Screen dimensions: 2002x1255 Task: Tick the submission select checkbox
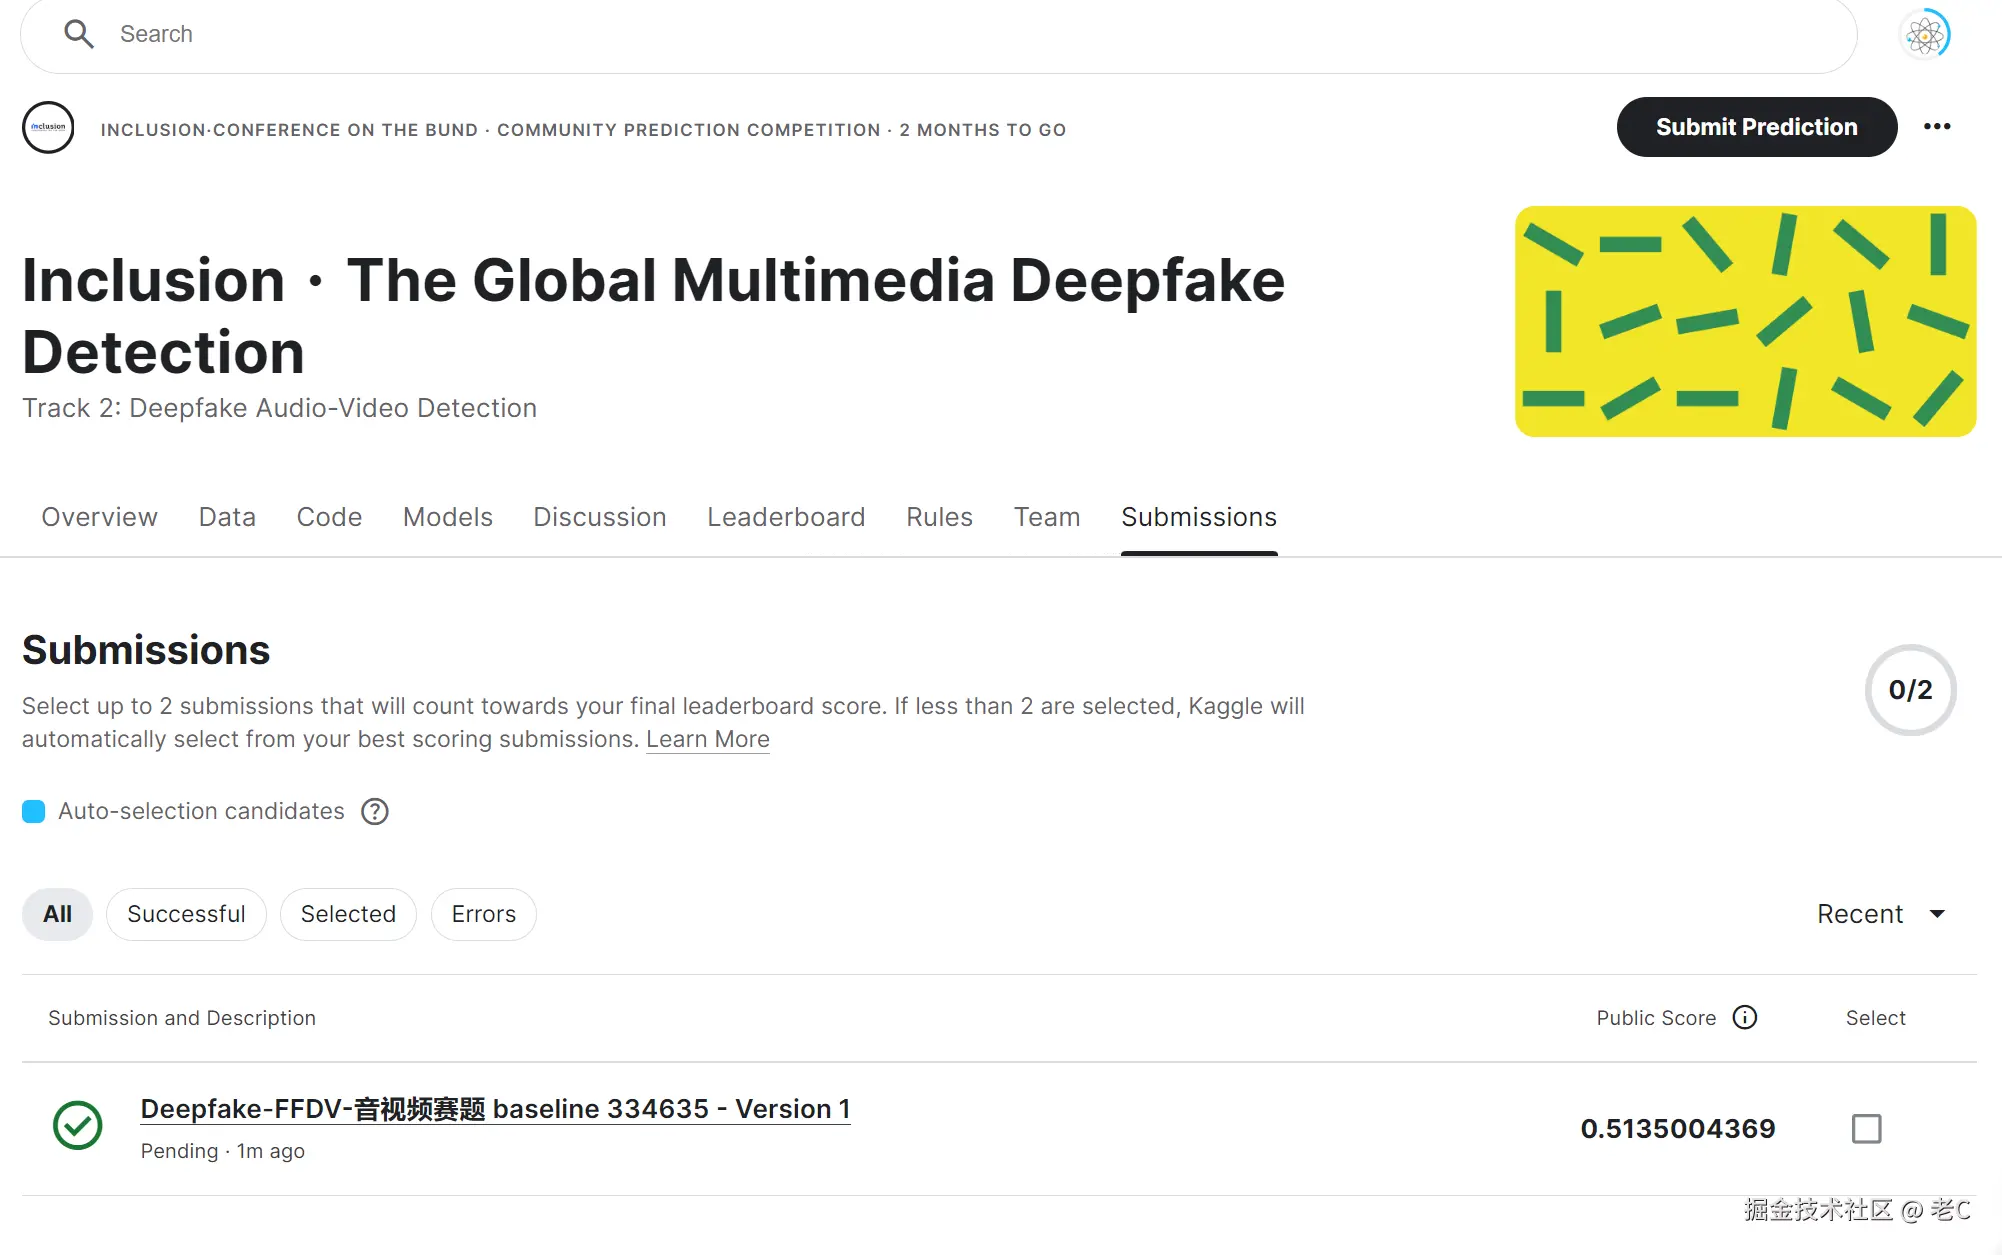[x=1866, y=1128]
